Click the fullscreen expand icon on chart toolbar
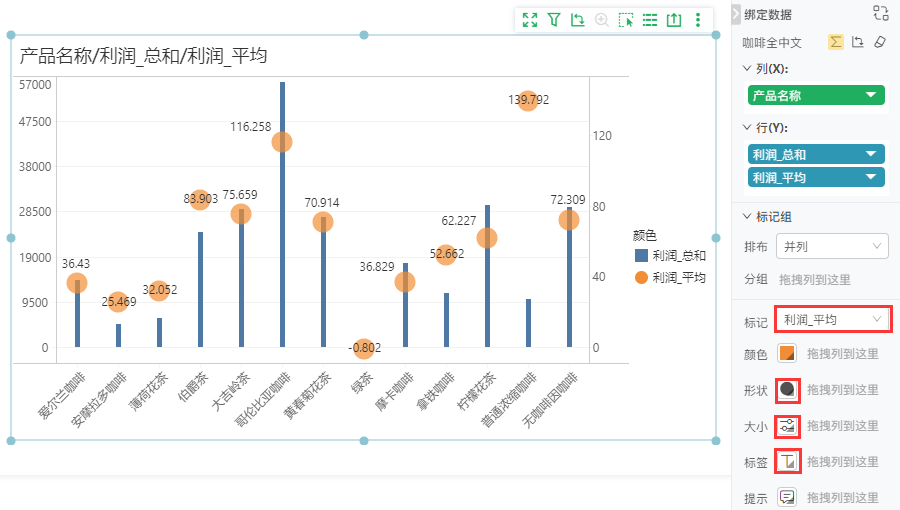This screenshot has height=510, width=900. (x=530, y=20)
